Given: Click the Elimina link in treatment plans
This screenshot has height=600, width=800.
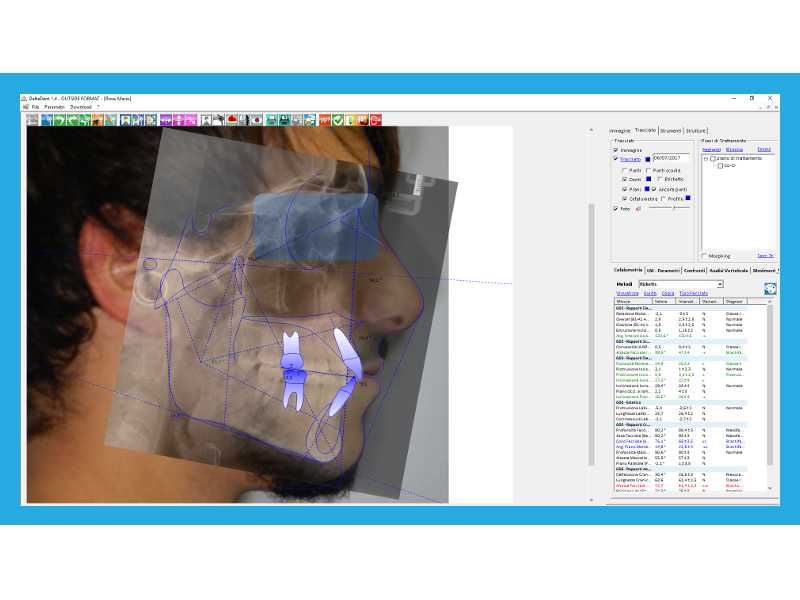Looking at the screenshot, I should (x=734, y=149).
